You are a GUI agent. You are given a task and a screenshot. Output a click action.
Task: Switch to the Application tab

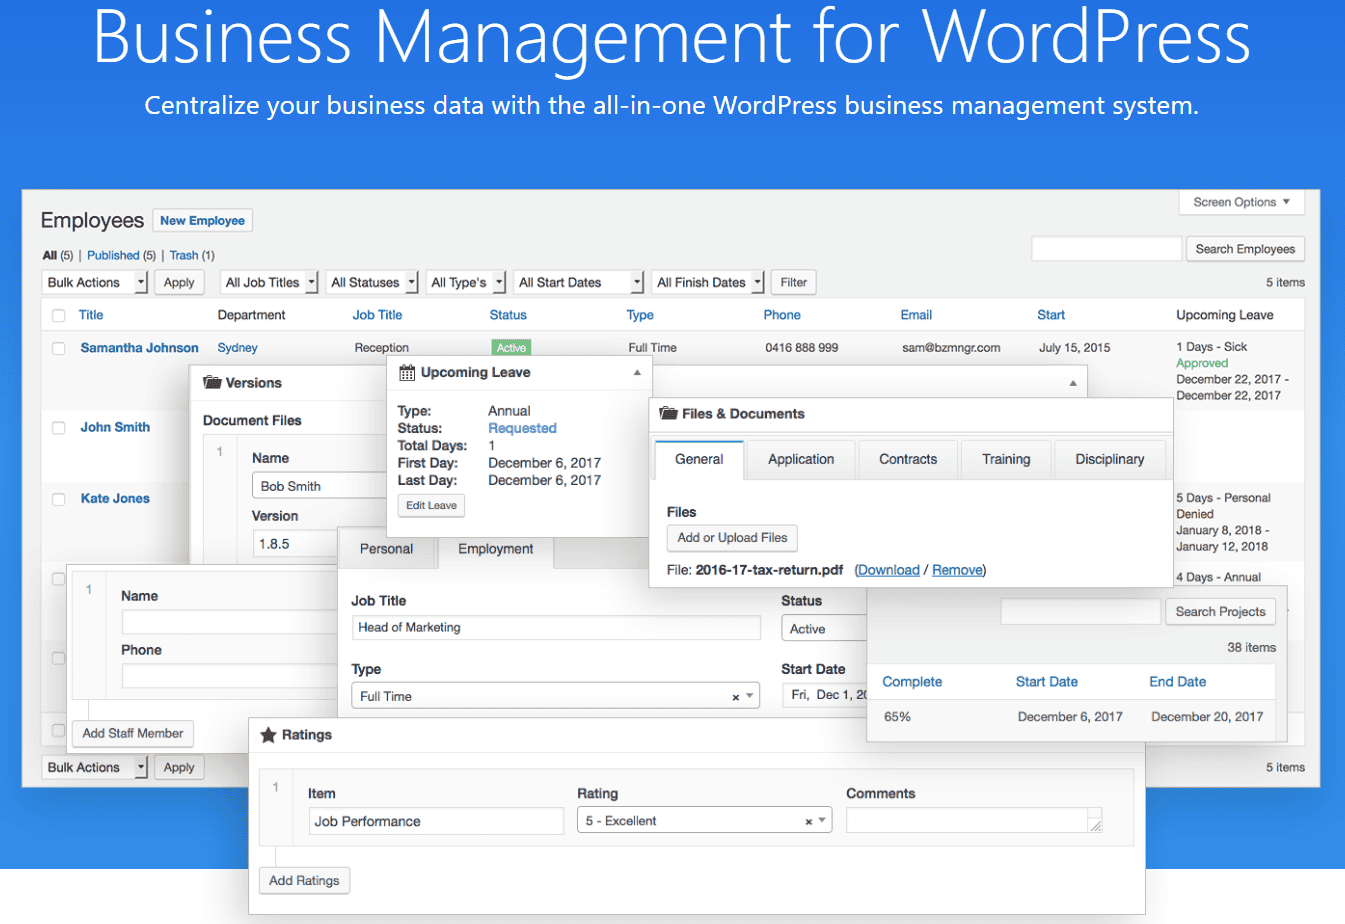[x=801, y=459]
